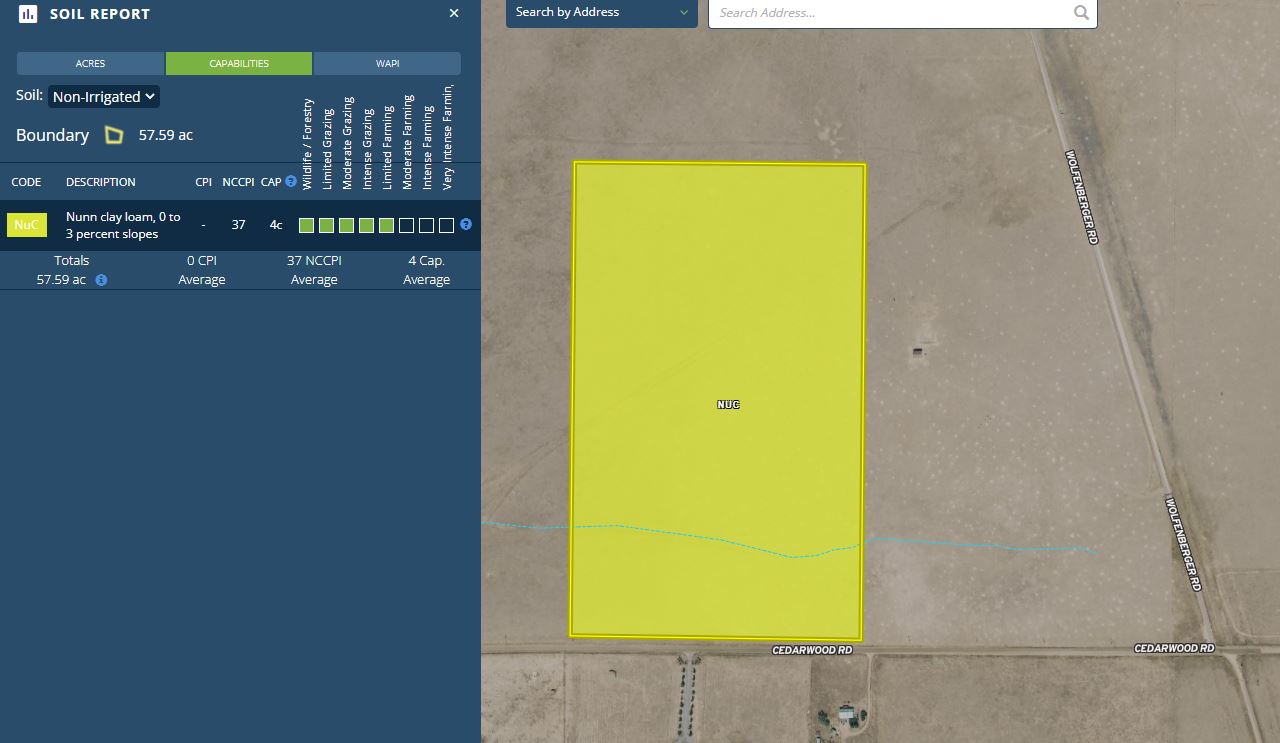Screen dimensions: 1280x743
Task: Click the Very Intense Farming capability box
Action: point(447,226)
